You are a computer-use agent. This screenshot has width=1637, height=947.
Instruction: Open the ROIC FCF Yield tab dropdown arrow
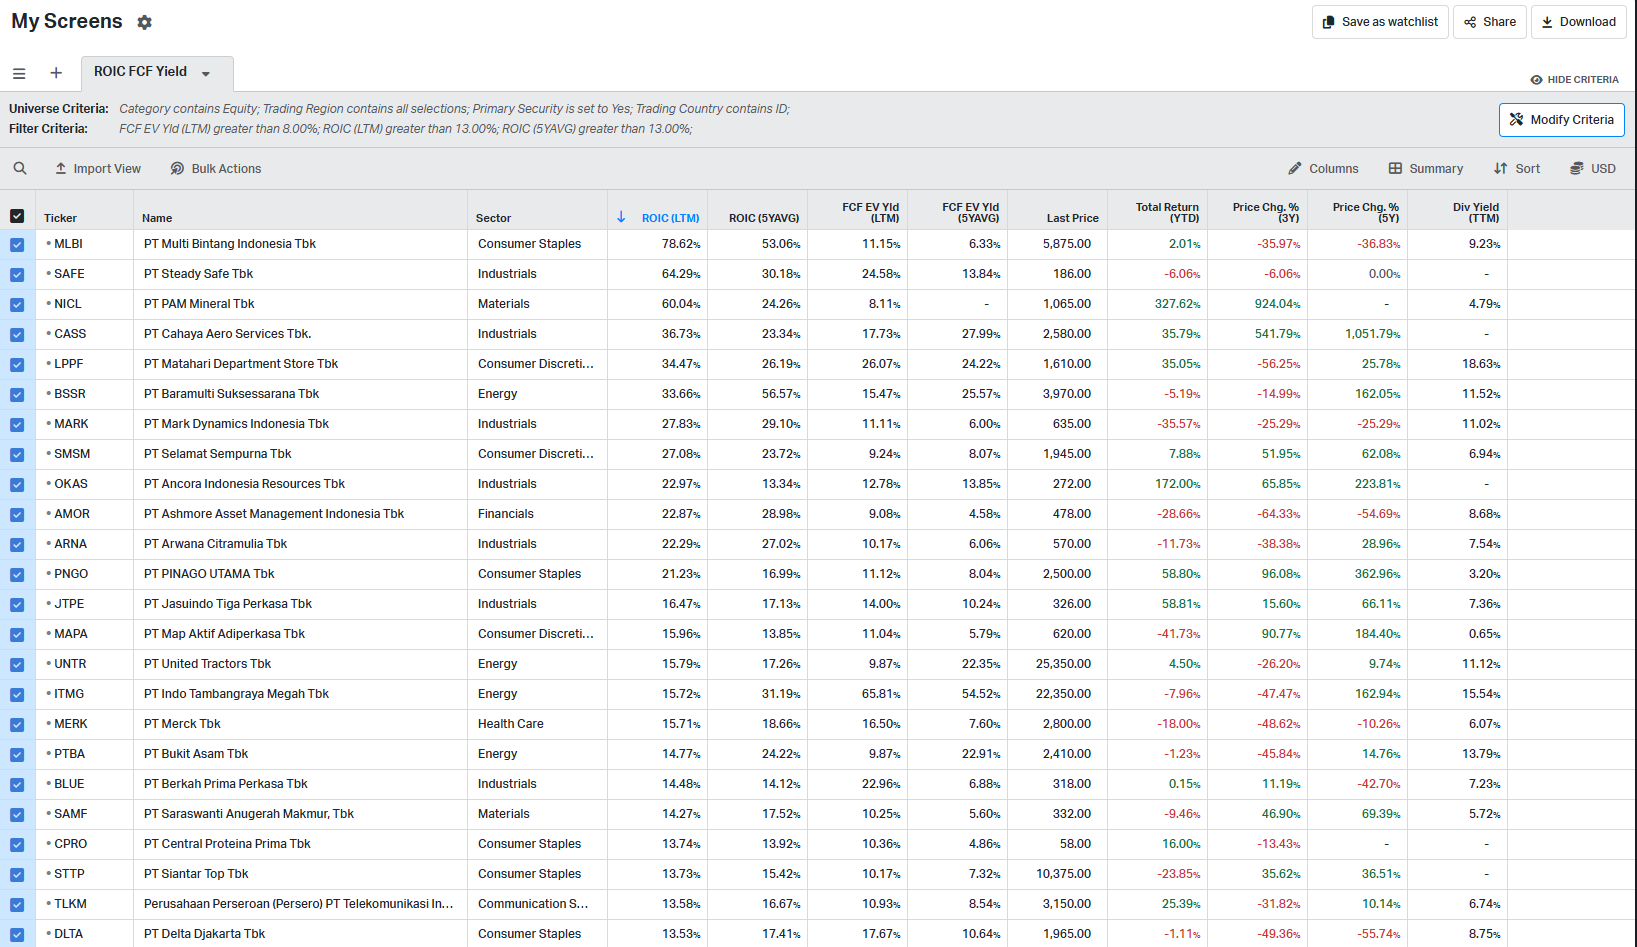pyautogui.click(x=206, y=73)
